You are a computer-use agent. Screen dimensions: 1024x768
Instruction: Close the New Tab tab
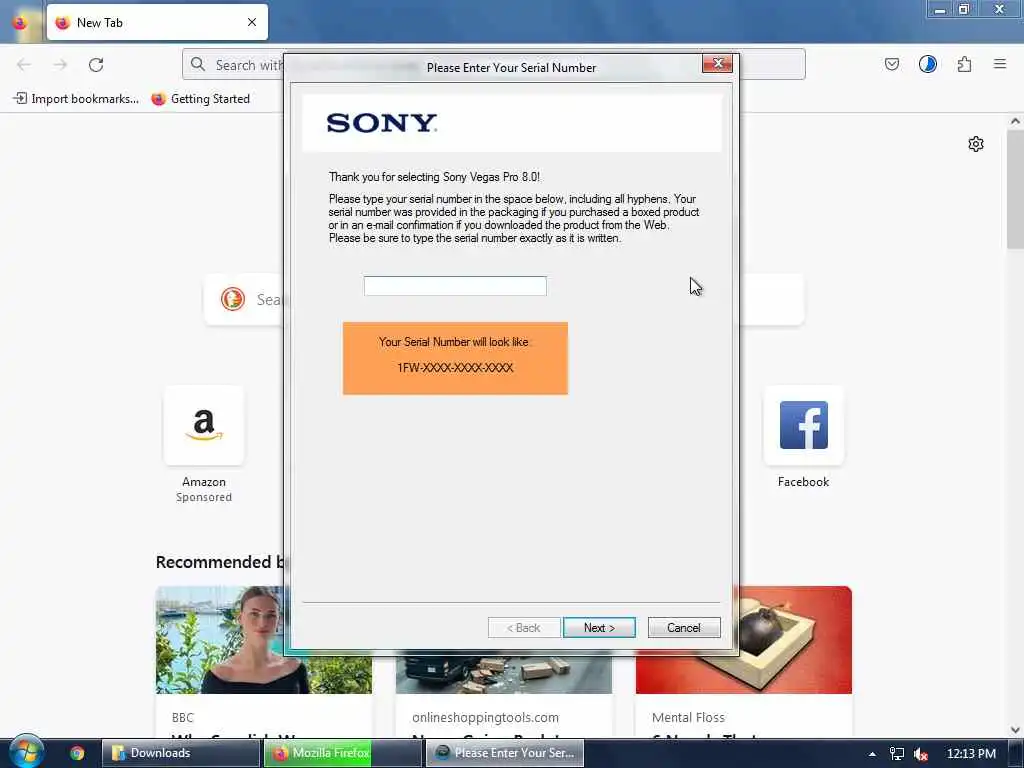pyautogui.click(x=252, y=22)
